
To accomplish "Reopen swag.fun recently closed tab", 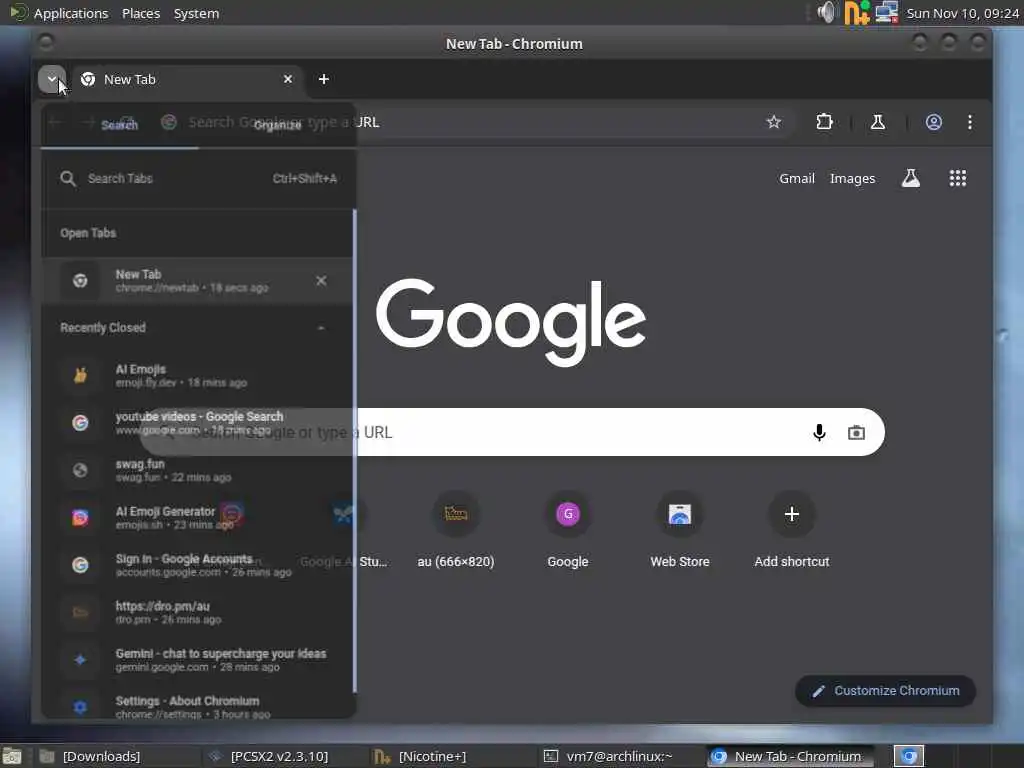I will tap(199, 470).
